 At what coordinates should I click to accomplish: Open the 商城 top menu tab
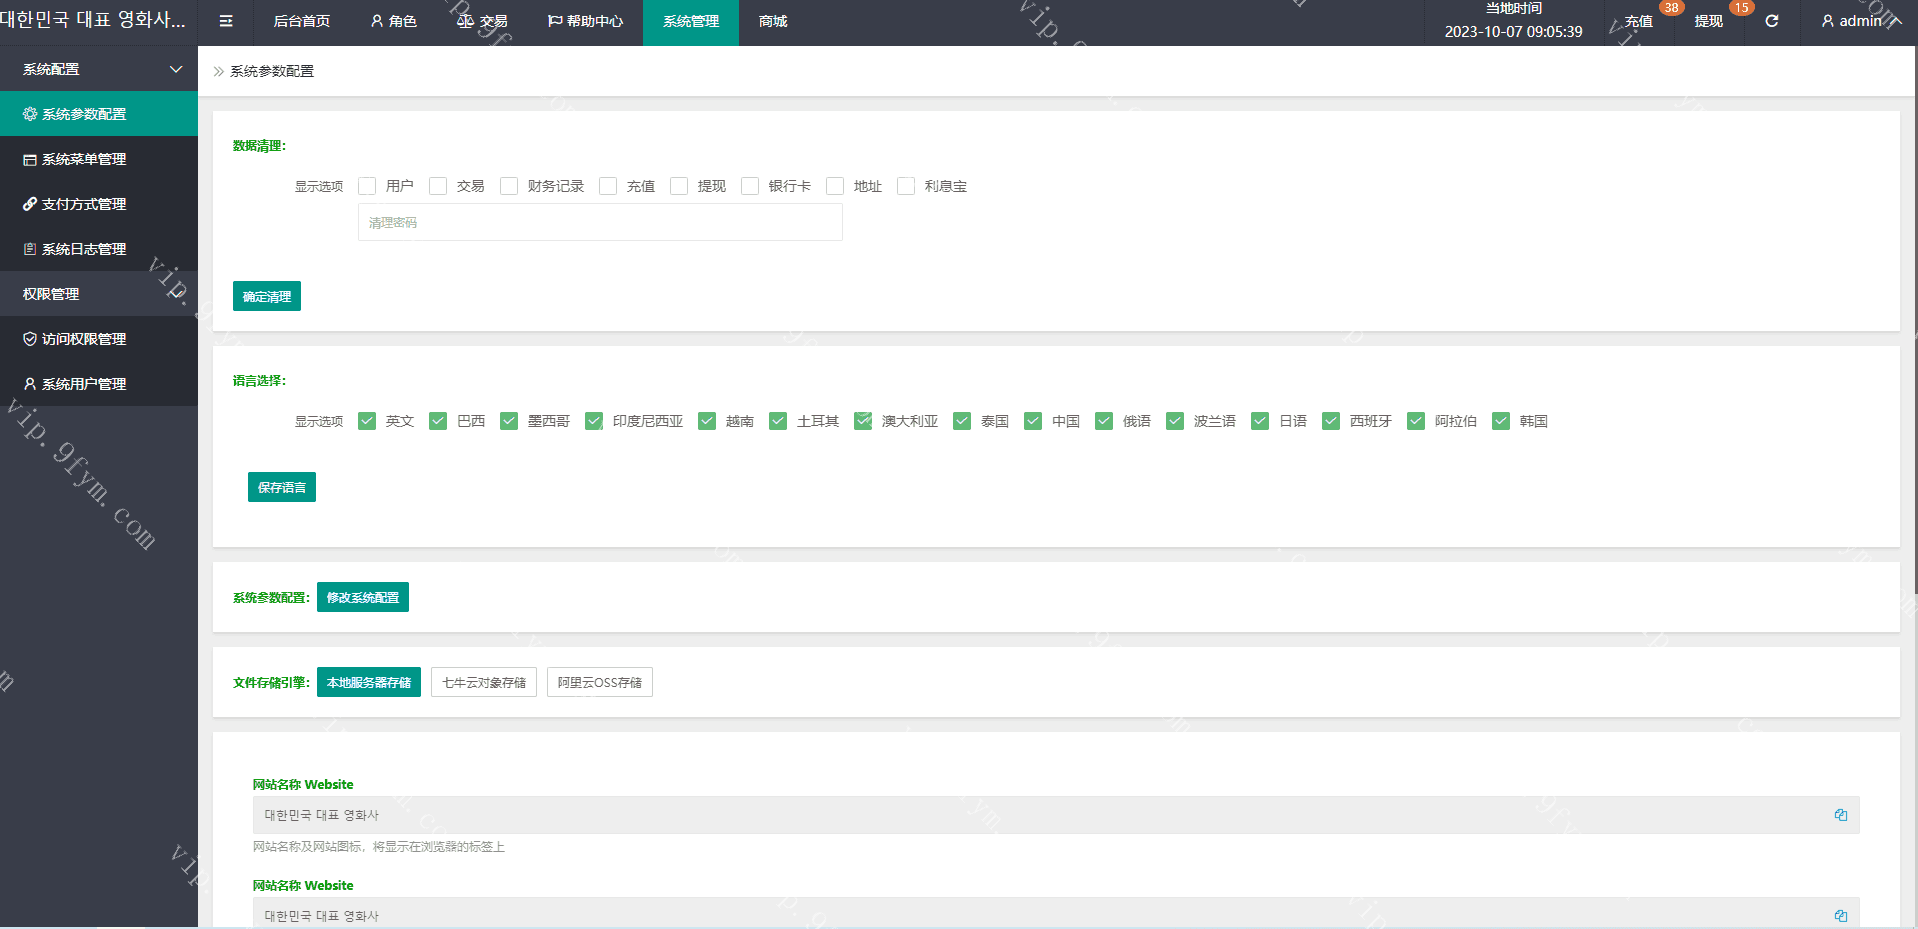click(x=772, y=21)
